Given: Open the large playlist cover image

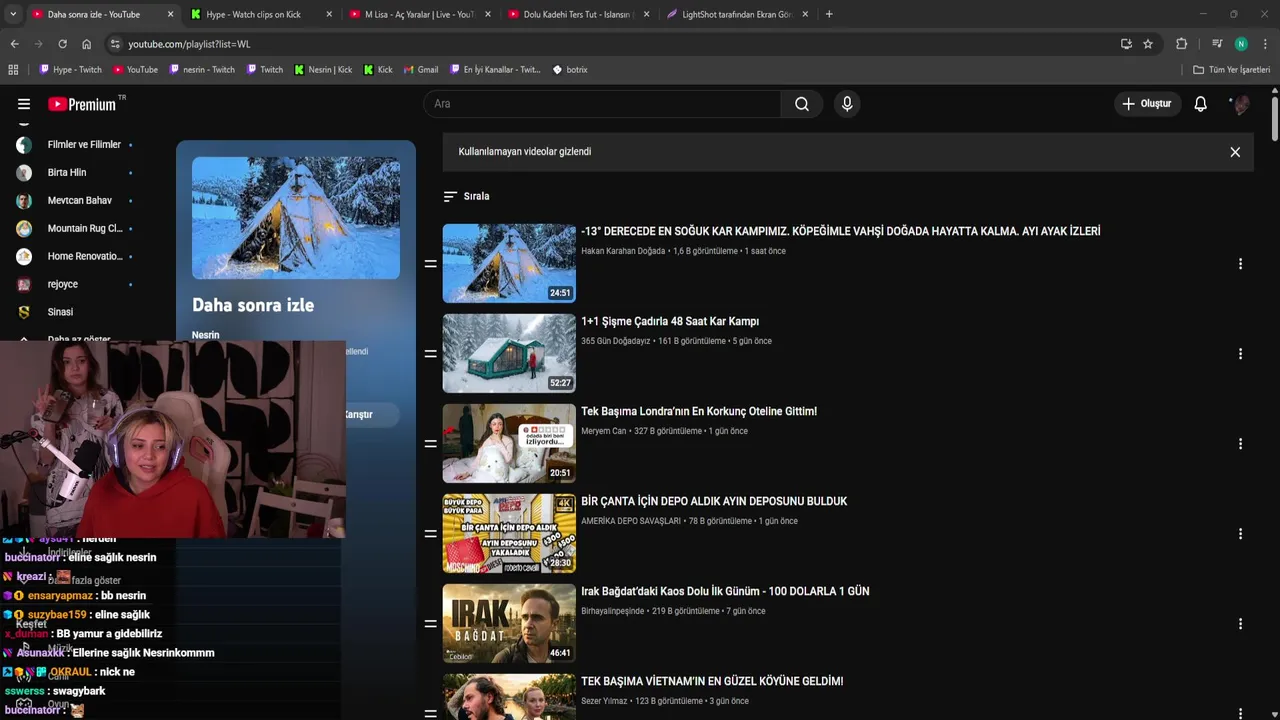Looking at the screenshot, I should (296, 218).
